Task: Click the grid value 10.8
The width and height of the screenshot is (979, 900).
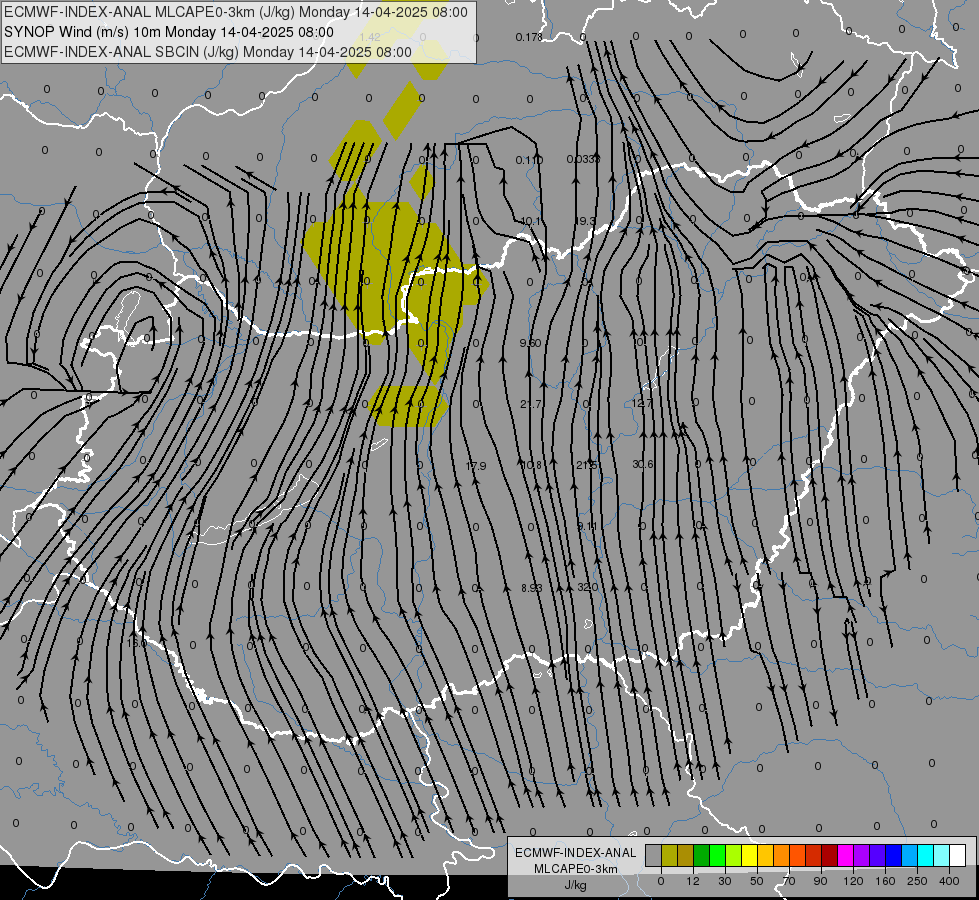Action: tap(530, 465)
